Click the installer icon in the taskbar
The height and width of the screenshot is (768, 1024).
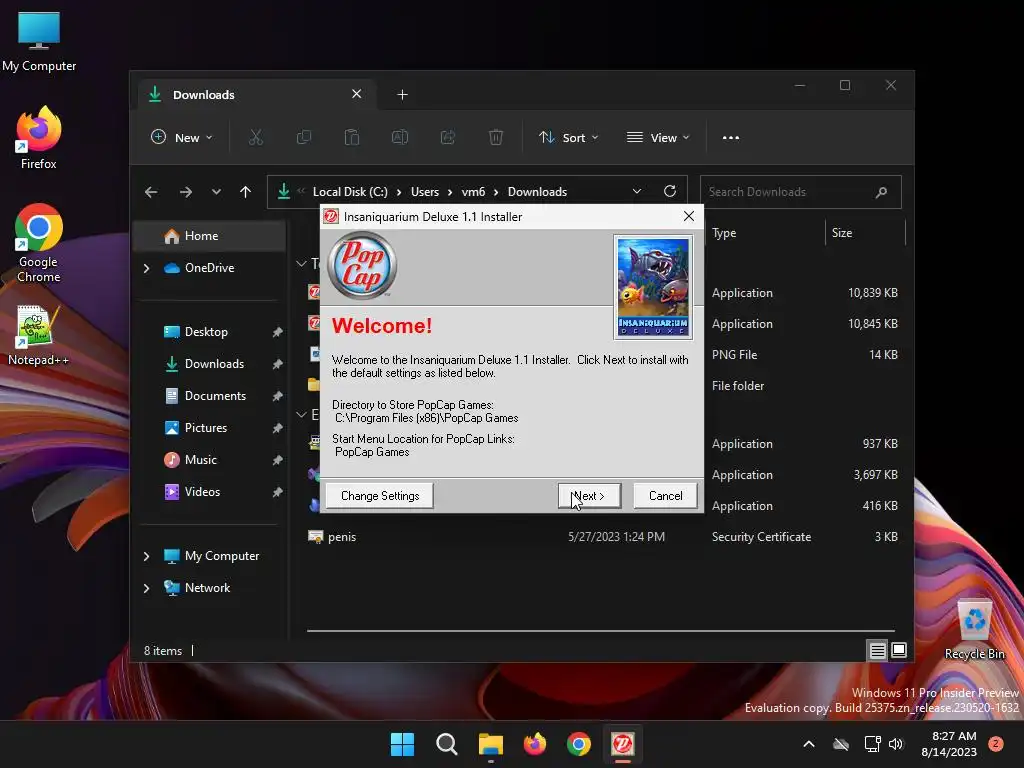tap(622, 744)
